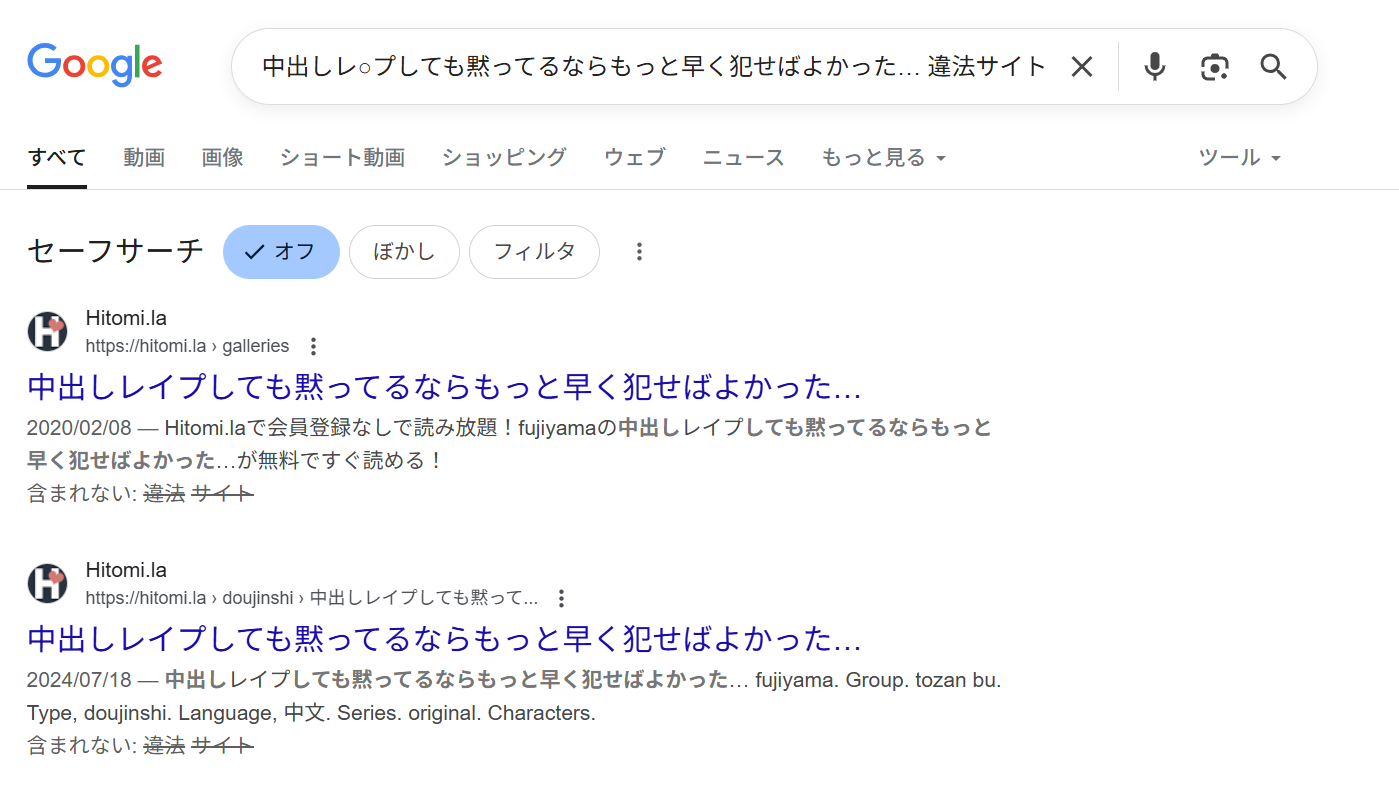This screenshot has width=1399, height=796.
Task: Click inside the search query input field
Action: coord(650,66)
